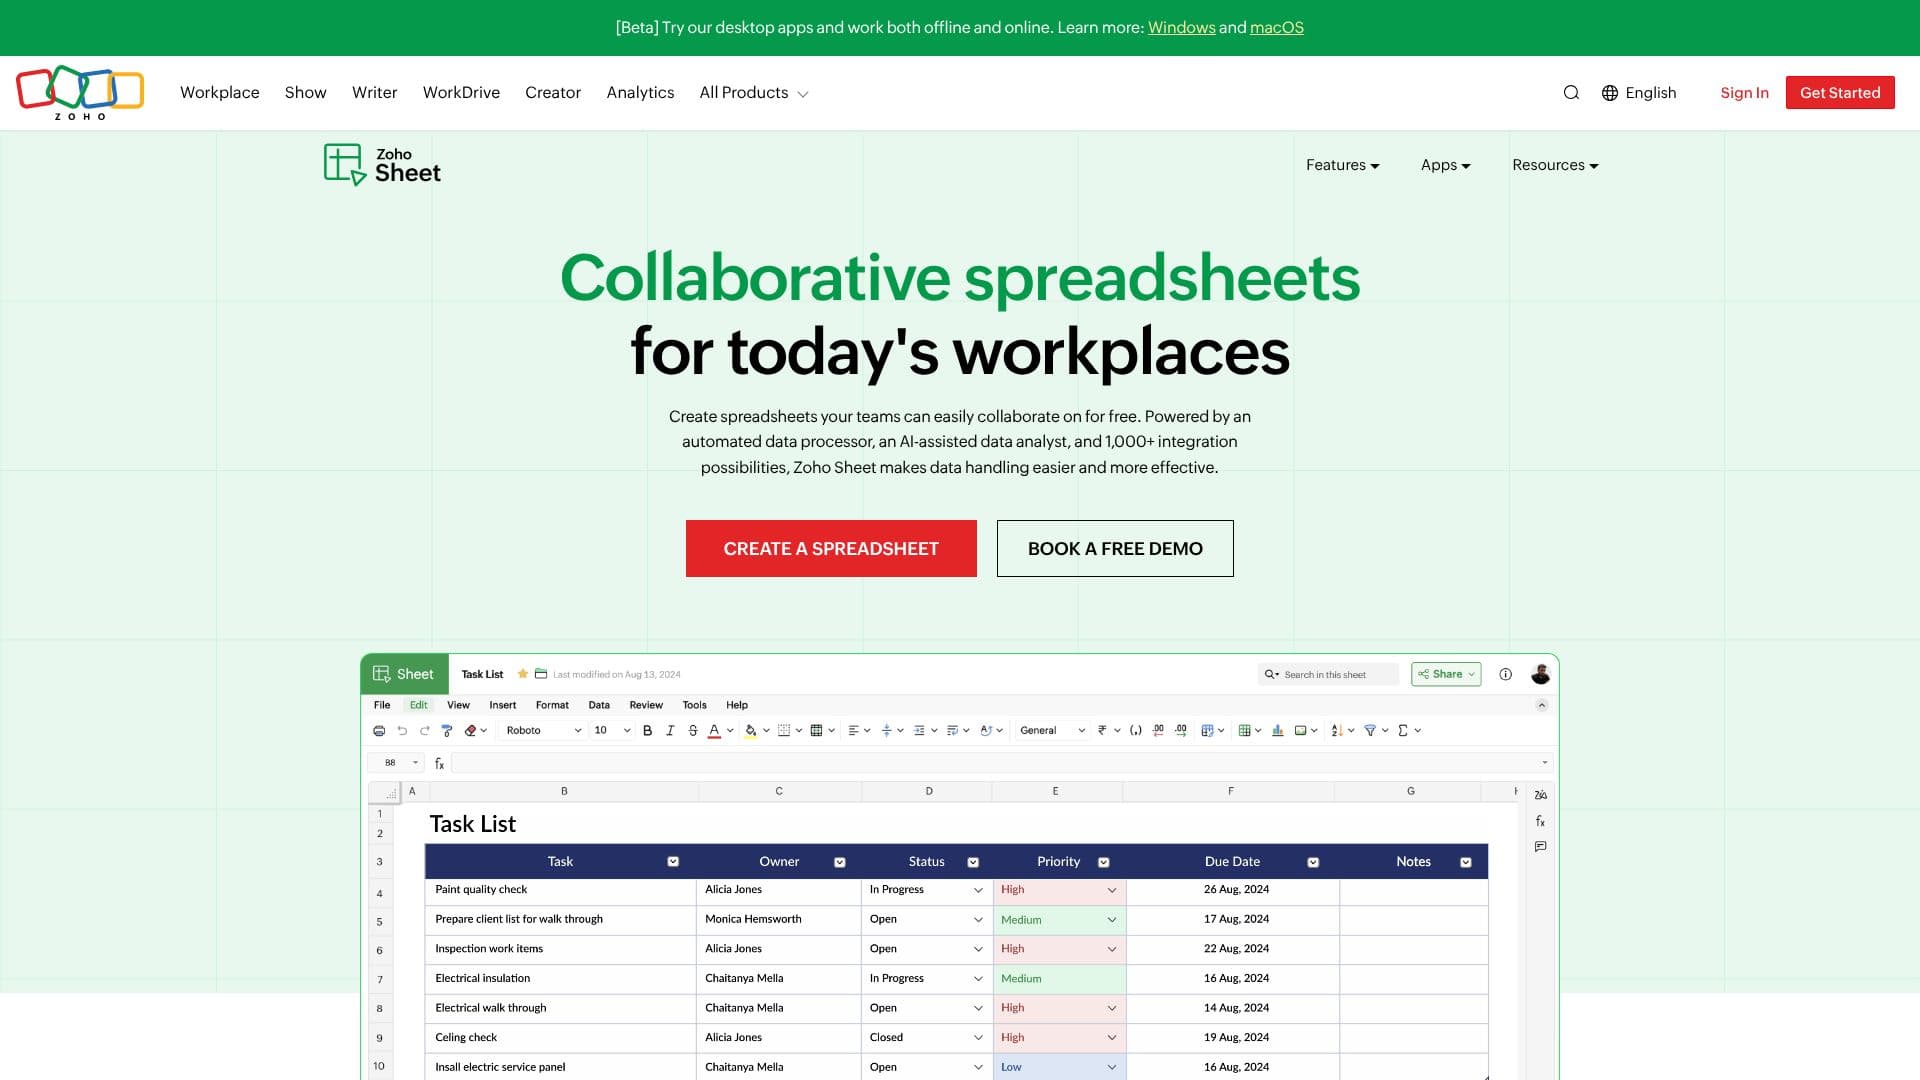Click the search magnifier icon in the Zoho navigation bar
The image size is (1920, 1080).
1571,93
